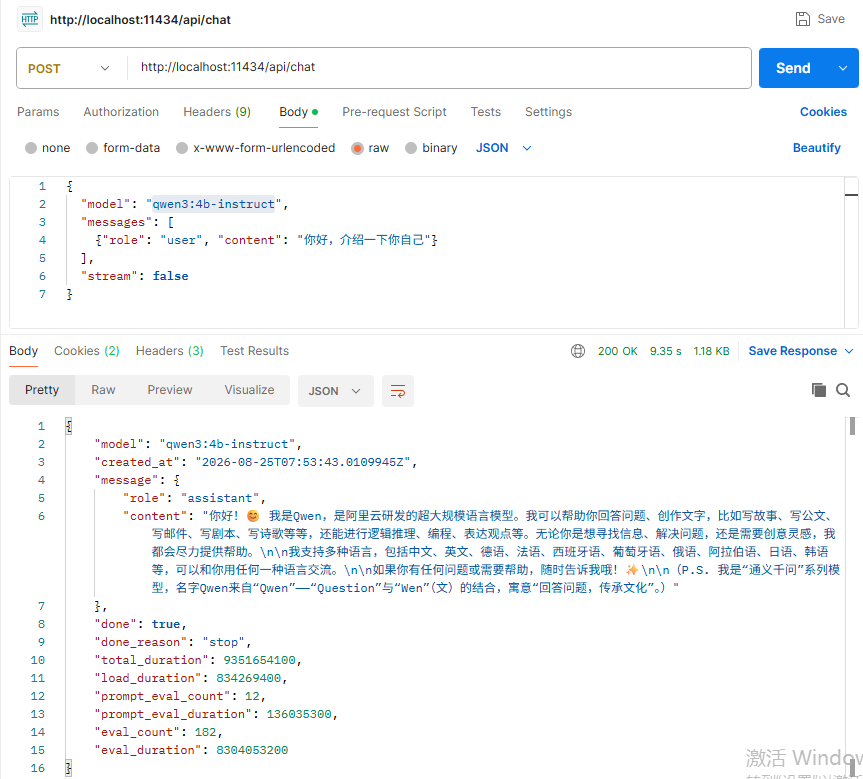
Task: Click the "role": "assistant" line
Action: (194, 498)
